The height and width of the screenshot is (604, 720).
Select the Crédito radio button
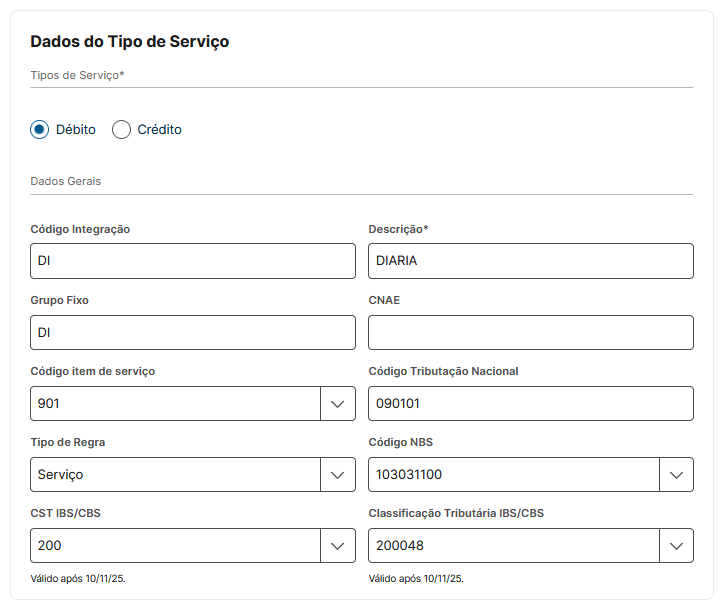pos(122,129)
